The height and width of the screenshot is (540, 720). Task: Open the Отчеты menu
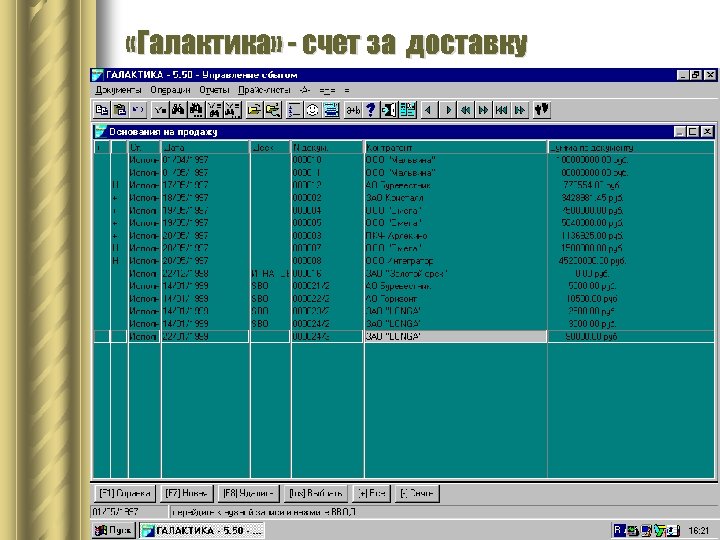(x=214, y=90)
